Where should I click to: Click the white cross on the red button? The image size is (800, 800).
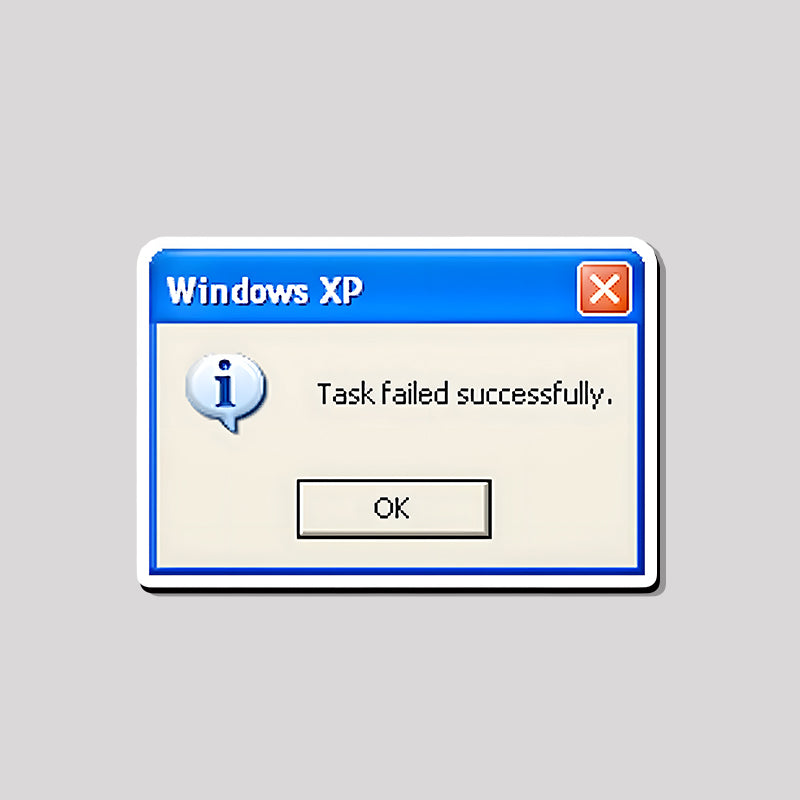(x=605, y=289)
